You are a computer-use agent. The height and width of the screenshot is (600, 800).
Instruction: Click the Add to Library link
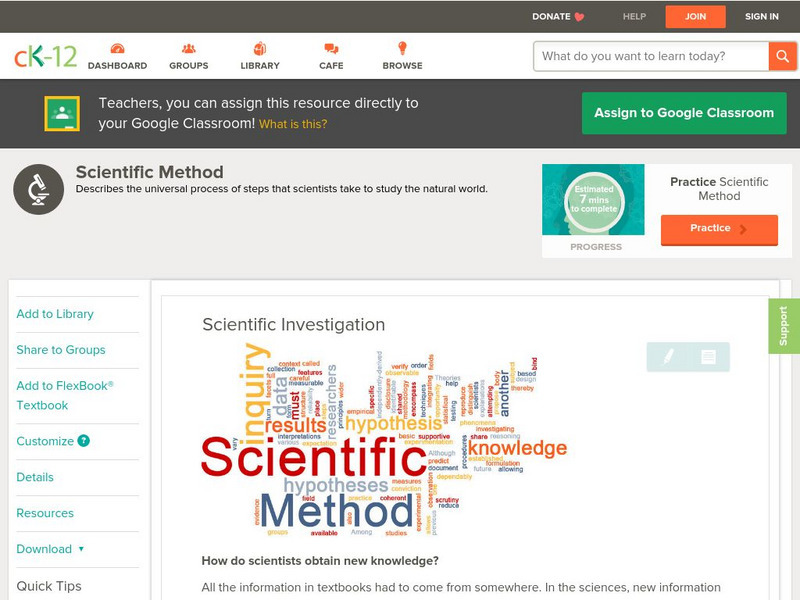[56, 313]
